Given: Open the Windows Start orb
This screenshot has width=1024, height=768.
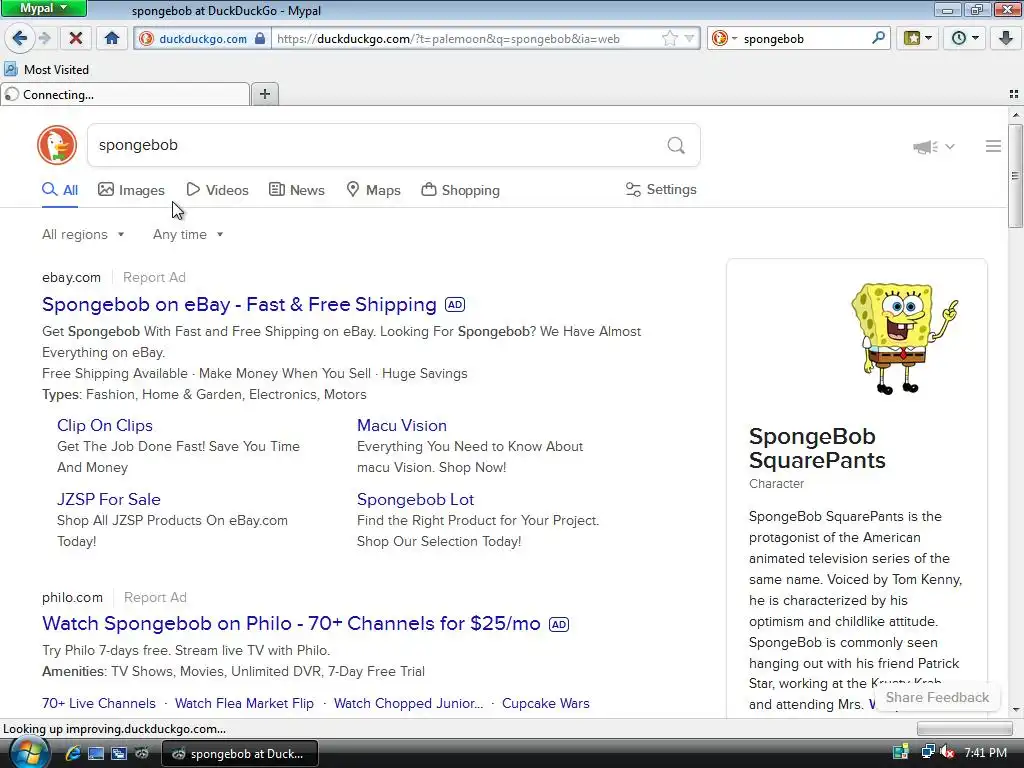Looking at the screenshot, I should point(28,752).
